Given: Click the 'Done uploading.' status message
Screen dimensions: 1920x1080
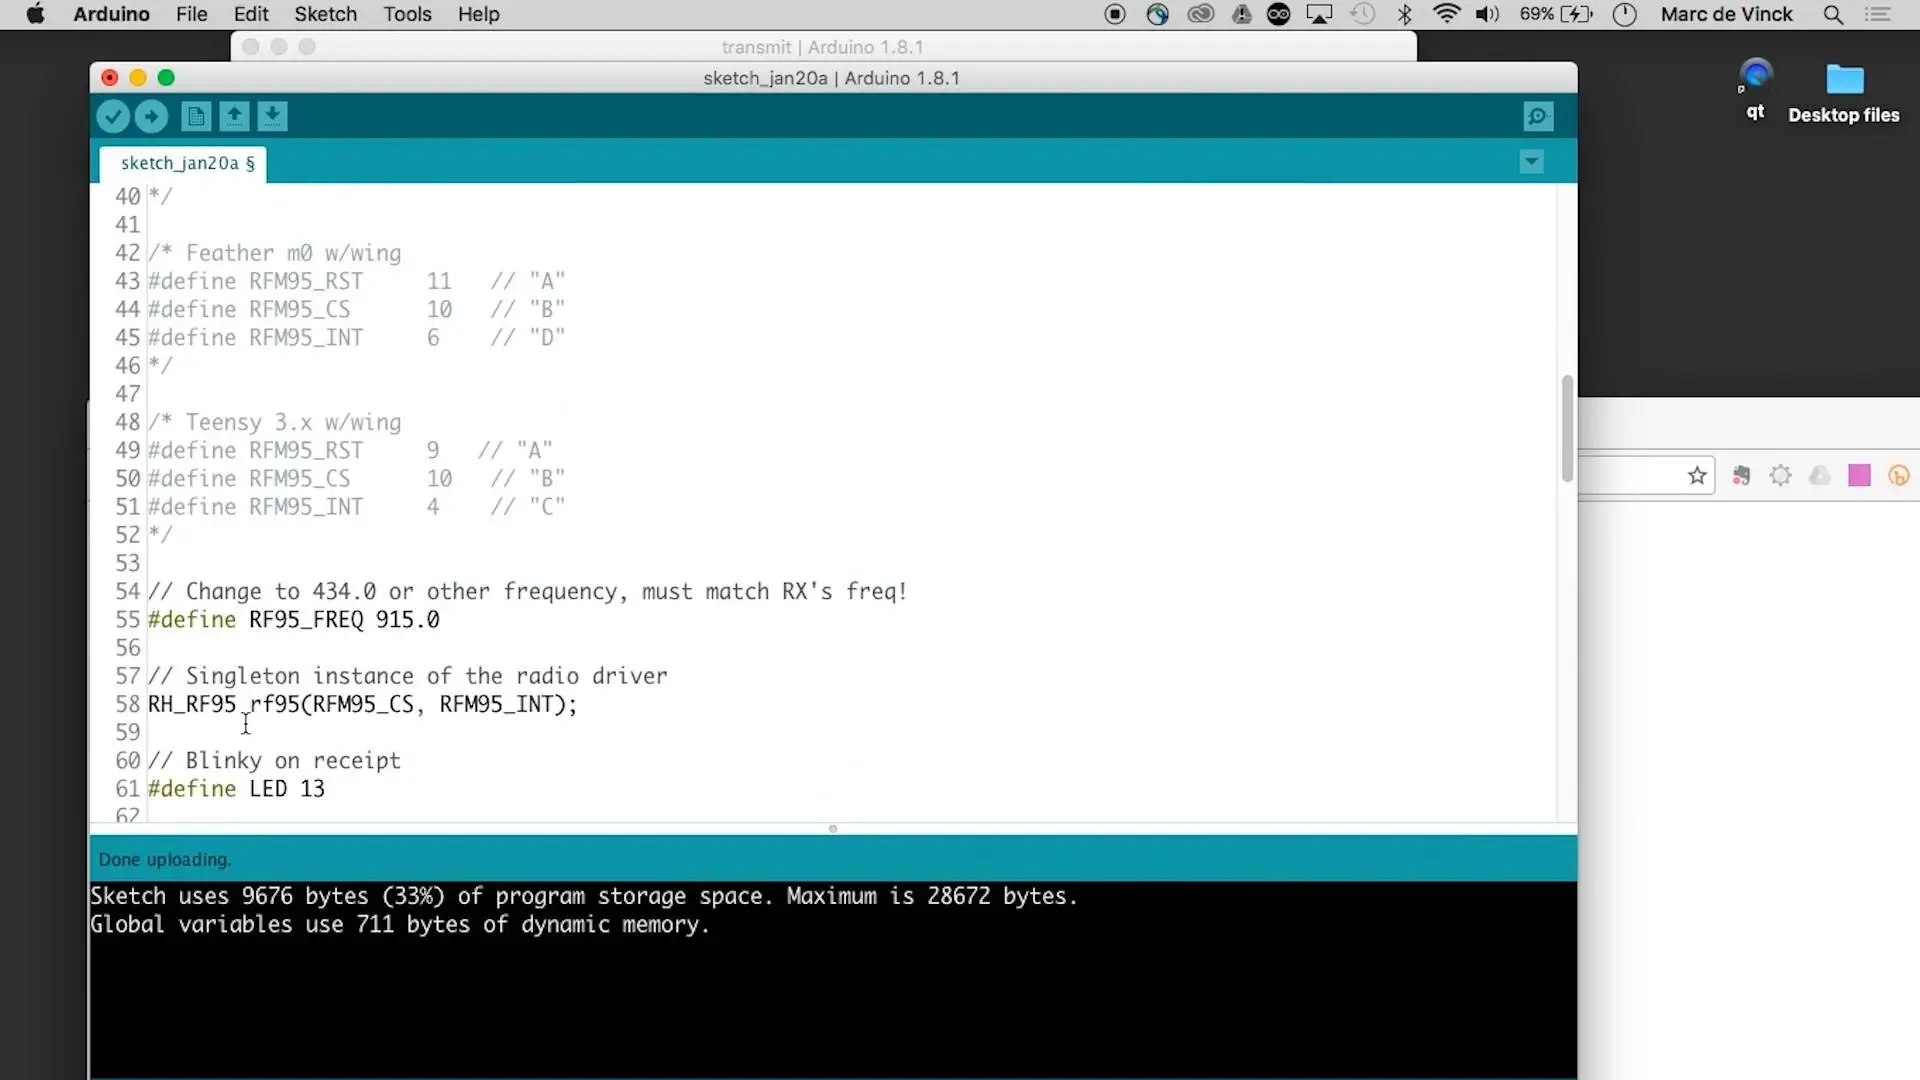Looking at the screenshot, I should [165, 860].
